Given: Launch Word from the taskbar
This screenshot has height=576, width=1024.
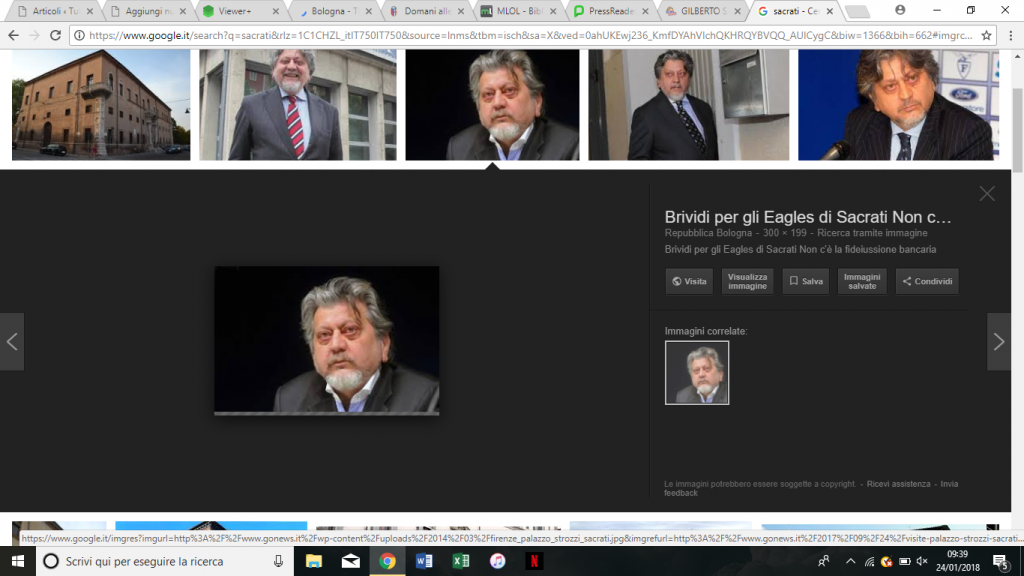Looking at the screenshot, I should (424, 561).
